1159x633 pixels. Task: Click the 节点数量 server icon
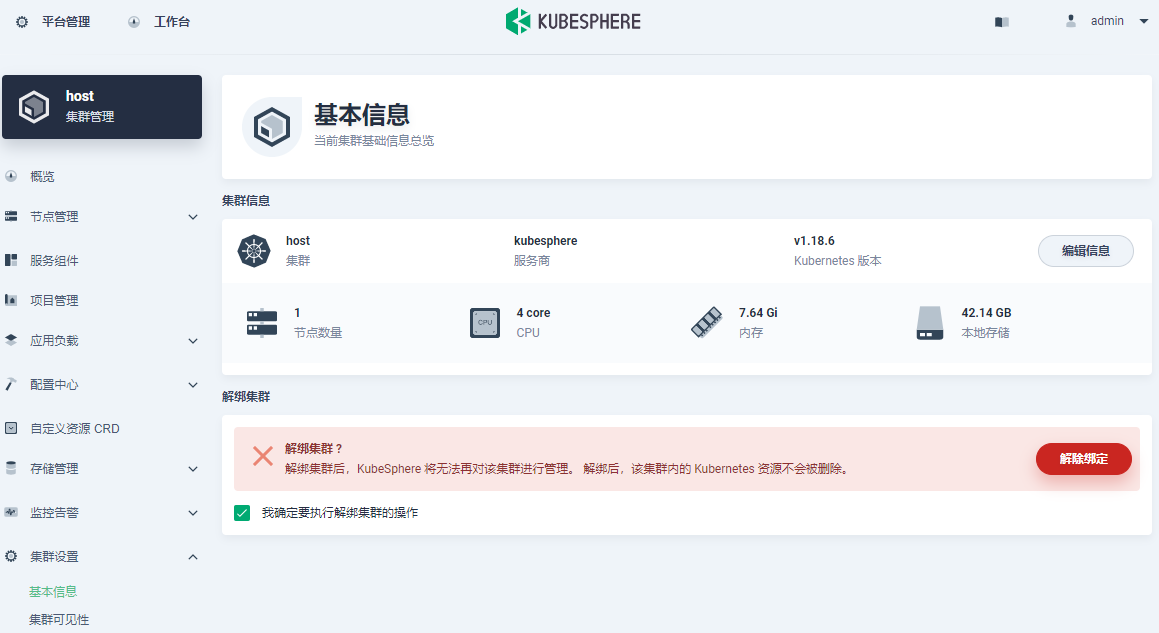tap(262, 322)
